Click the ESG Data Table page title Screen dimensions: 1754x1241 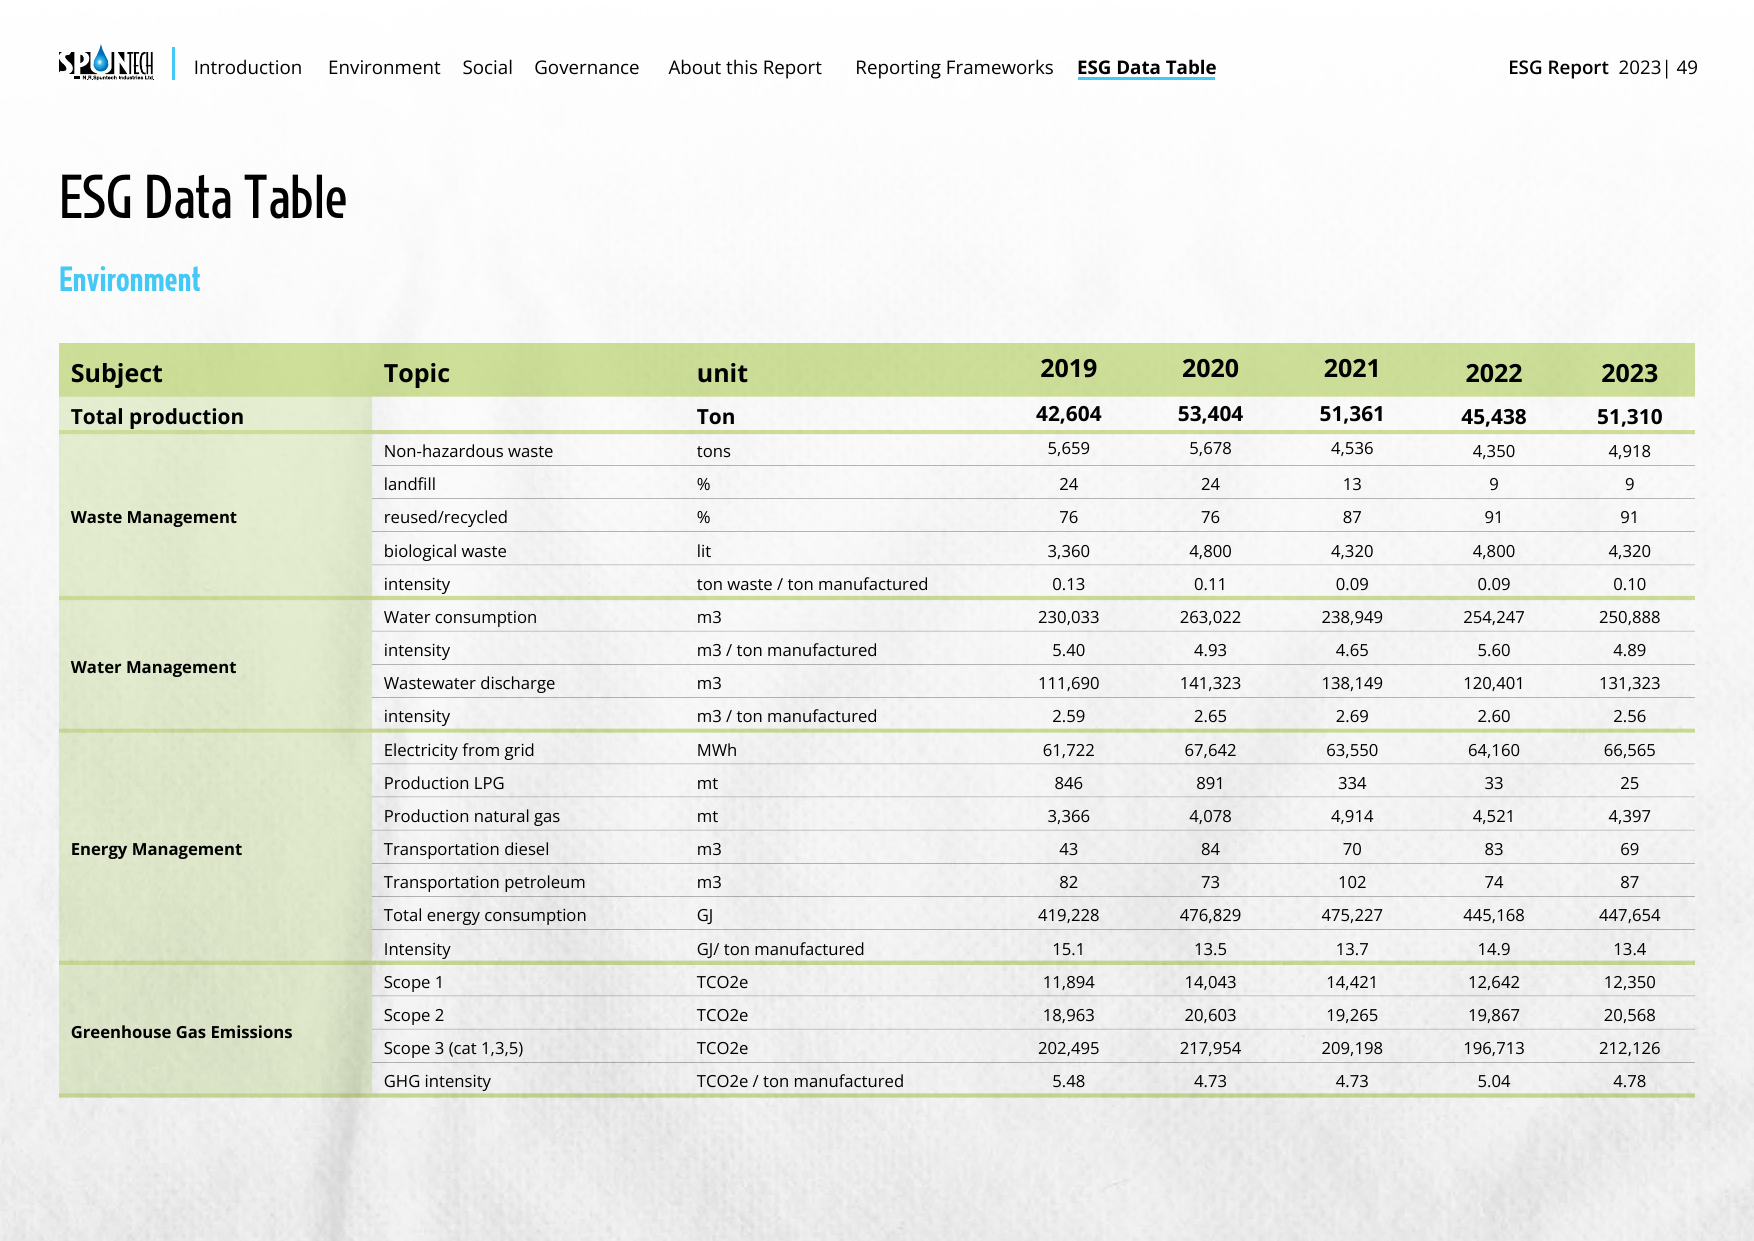[203, 198]
